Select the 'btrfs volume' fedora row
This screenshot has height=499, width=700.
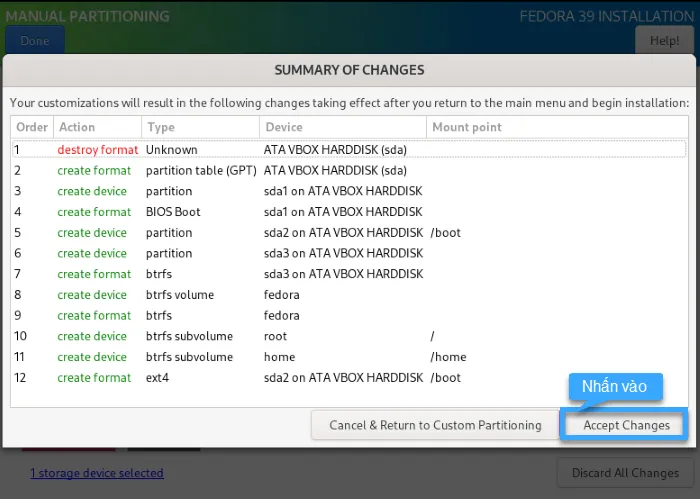(349, 295)
